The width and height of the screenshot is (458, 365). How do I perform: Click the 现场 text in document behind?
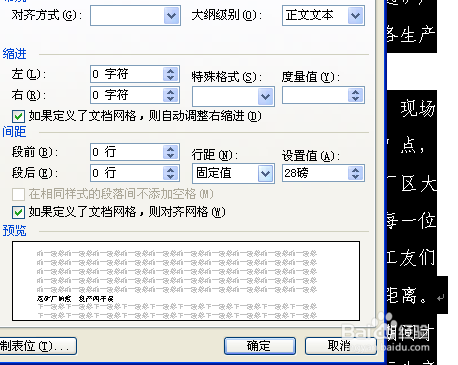[418, 108]
